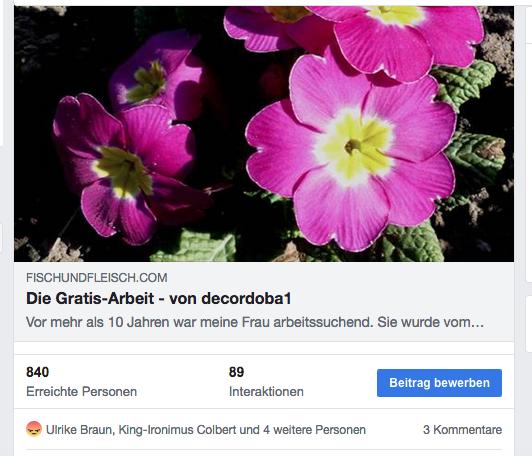
Task: Open article titled Die Gratis-Arbeit - von decordoba1
Action: (158, 299)
